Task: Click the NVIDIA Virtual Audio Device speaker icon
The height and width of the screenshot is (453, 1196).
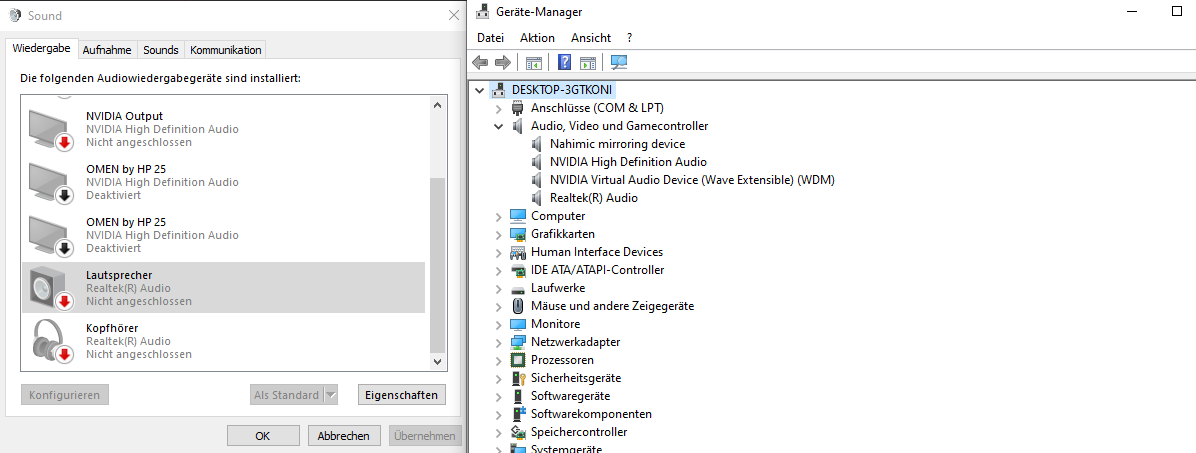Action: pos(537,180)
